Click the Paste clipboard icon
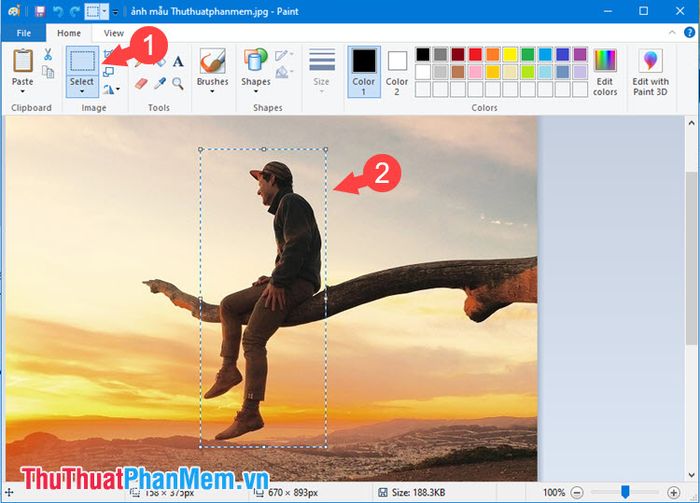 pos(23,60)
